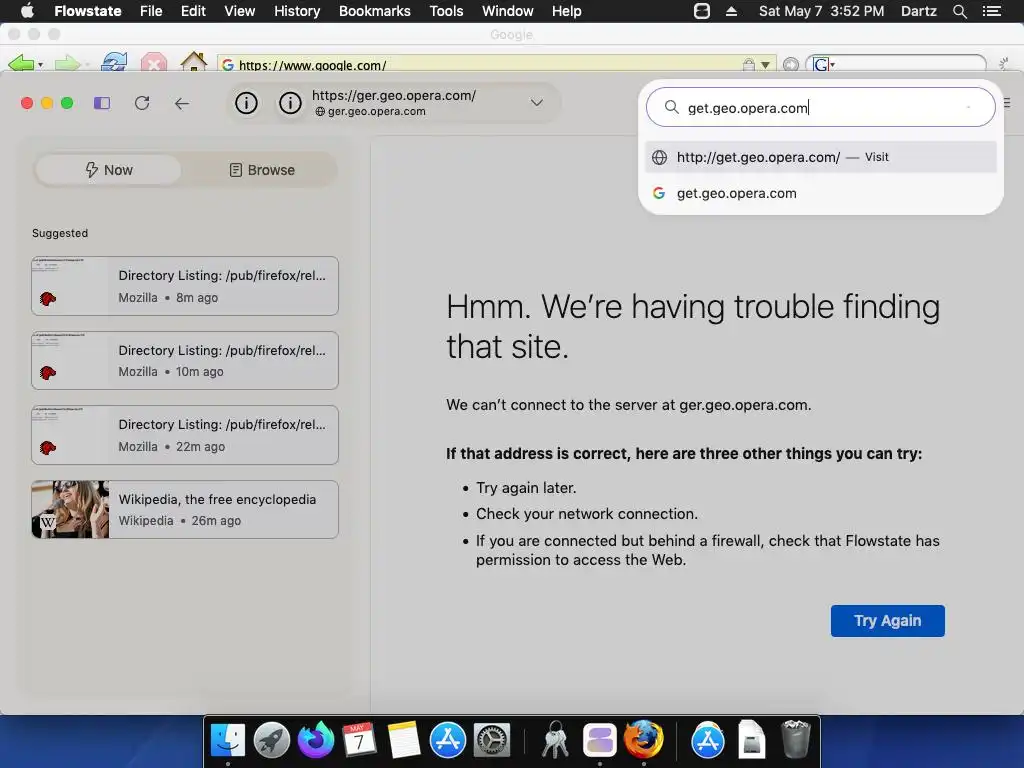Open the Bookmarks menu
1024x768 pixels.
(375, 11)
